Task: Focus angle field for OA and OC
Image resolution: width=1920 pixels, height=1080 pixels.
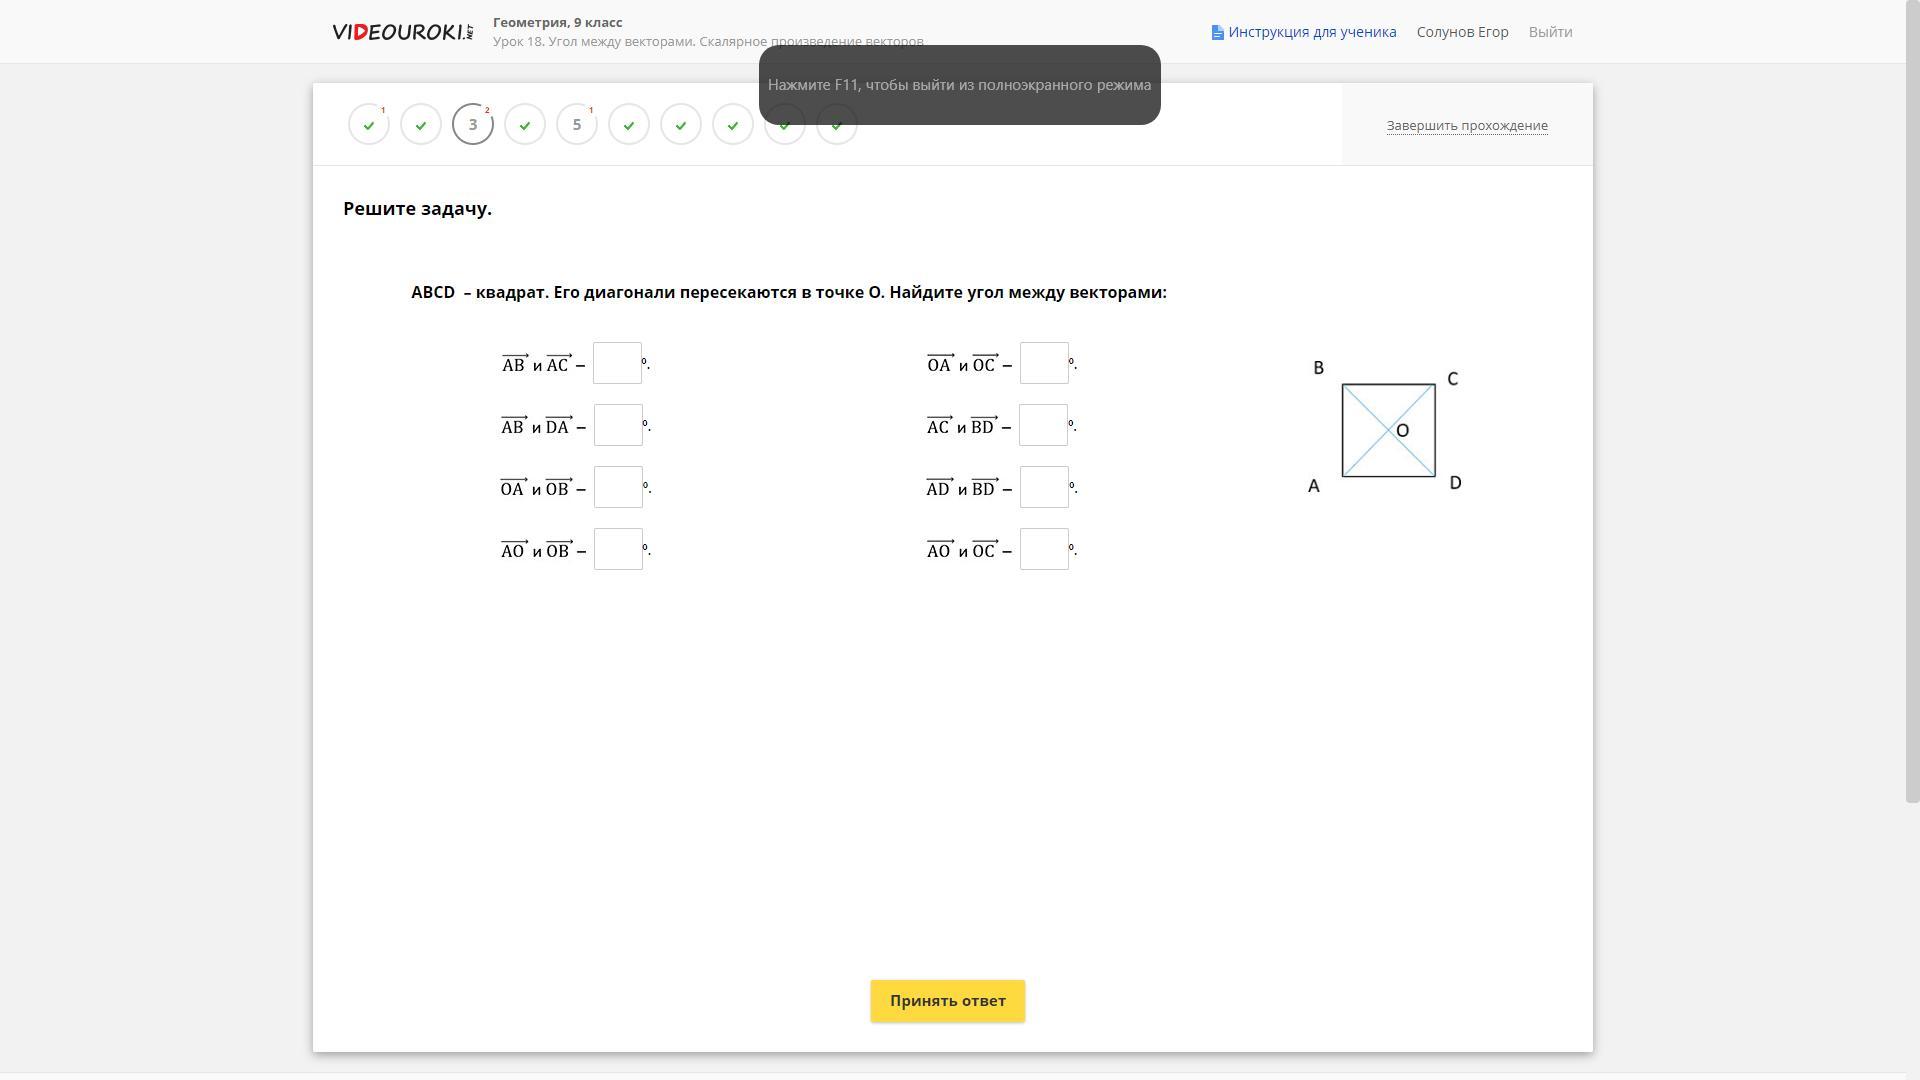Action: pyautogui.click(x=1044, y=363)
